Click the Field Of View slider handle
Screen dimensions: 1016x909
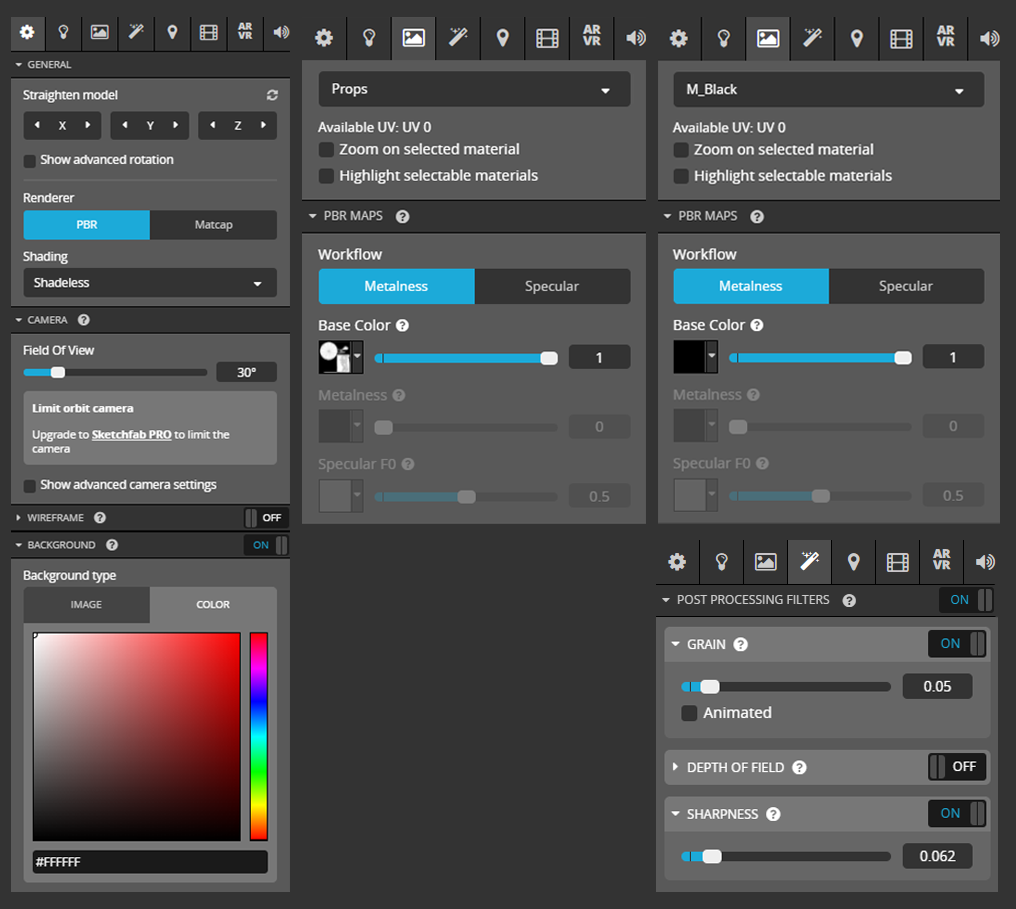coord(58,372)
